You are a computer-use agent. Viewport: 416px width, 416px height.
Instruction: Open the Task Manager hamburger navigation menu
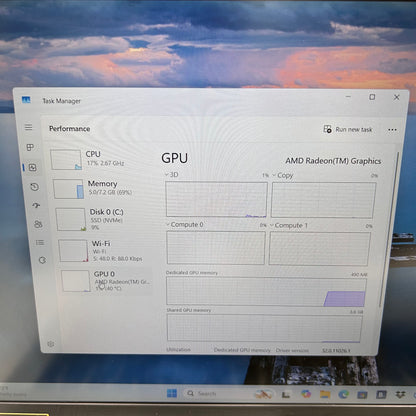coord(29,127)
